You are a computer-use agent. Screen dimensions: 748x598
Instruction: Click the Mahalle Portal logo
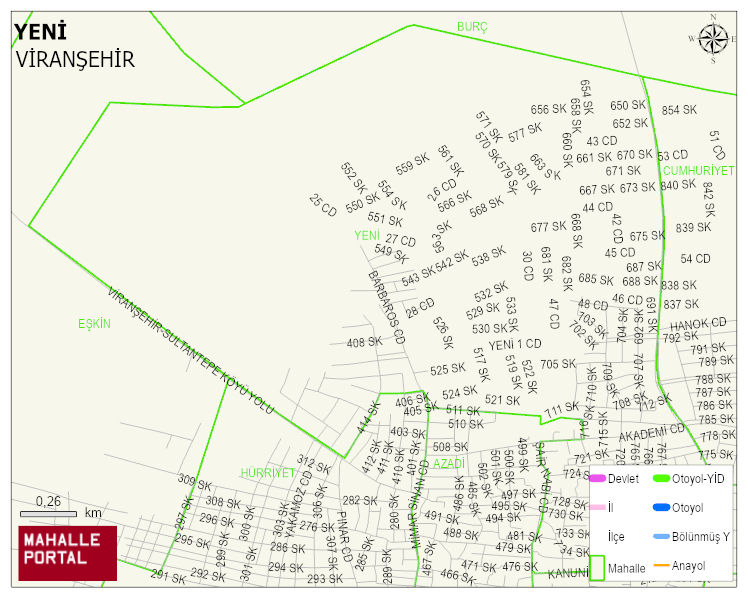click(68, 553)
